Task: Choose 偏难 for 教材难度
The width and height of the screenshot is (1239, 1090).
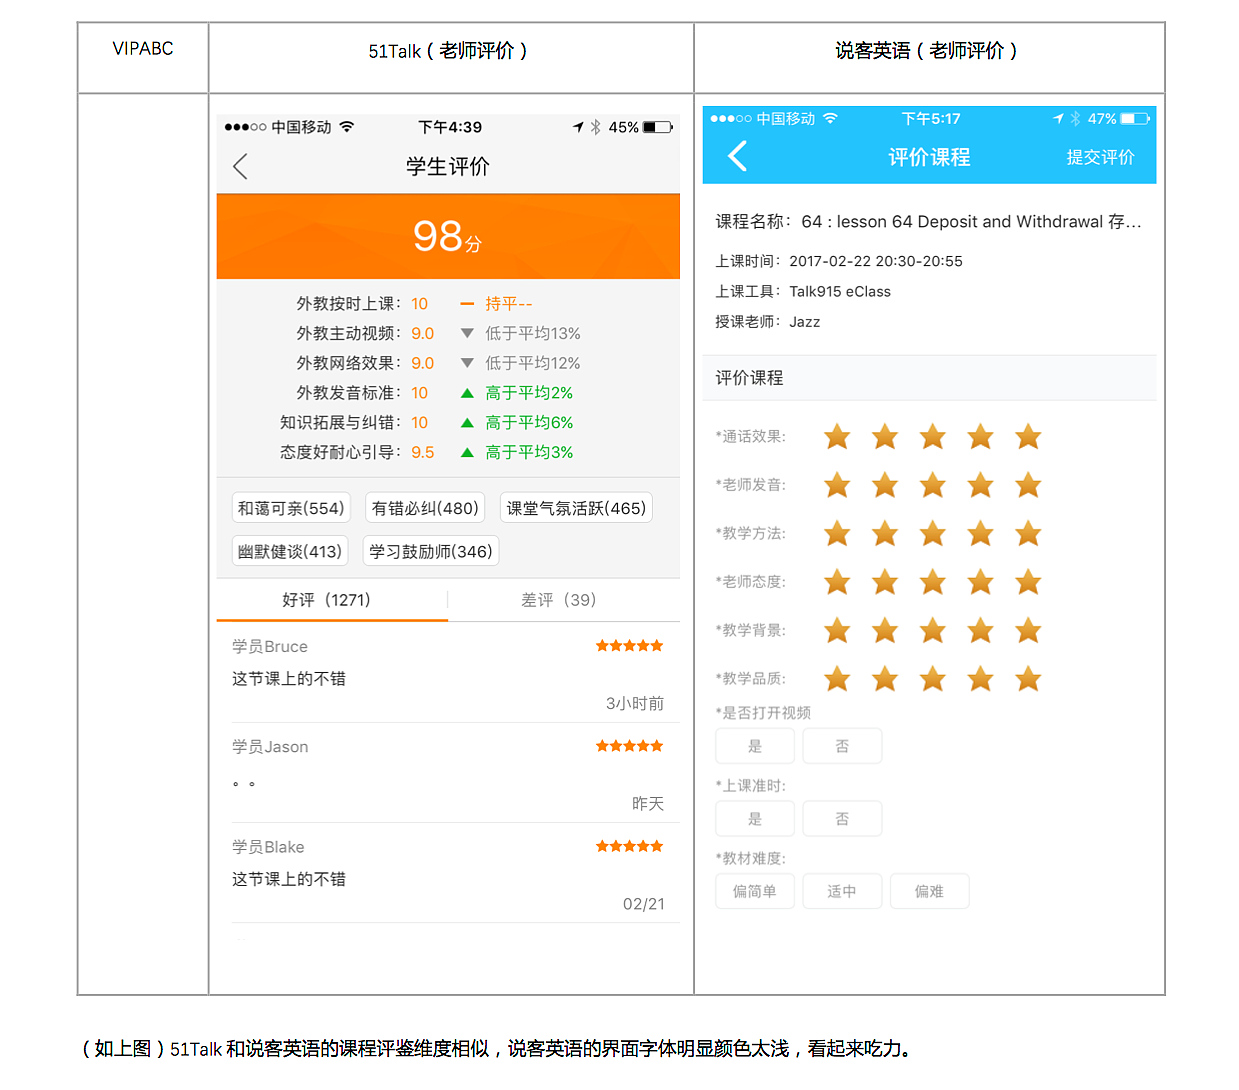Action: coord(929,891)
